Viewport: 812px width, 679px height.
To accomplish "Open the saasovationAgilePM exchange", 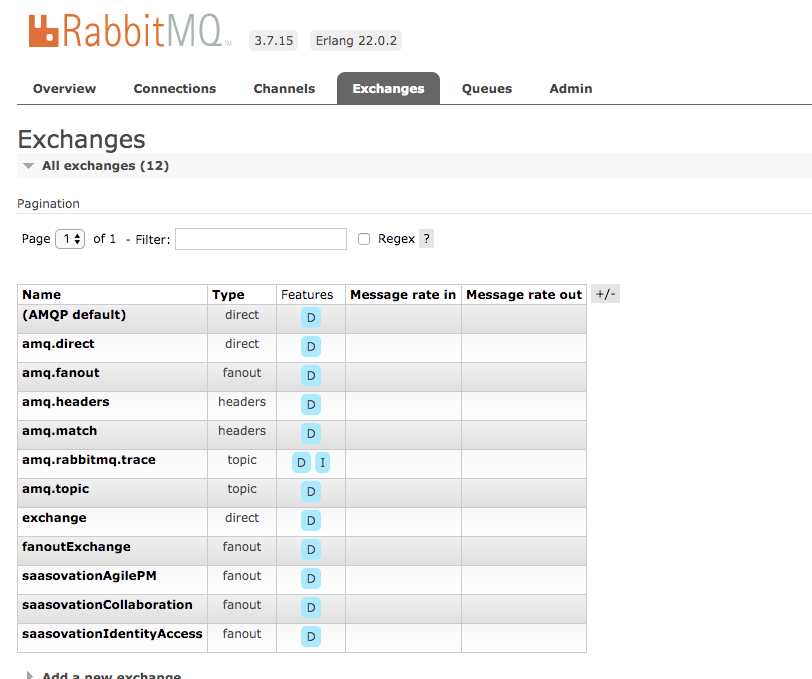I will tap(89, 576).
